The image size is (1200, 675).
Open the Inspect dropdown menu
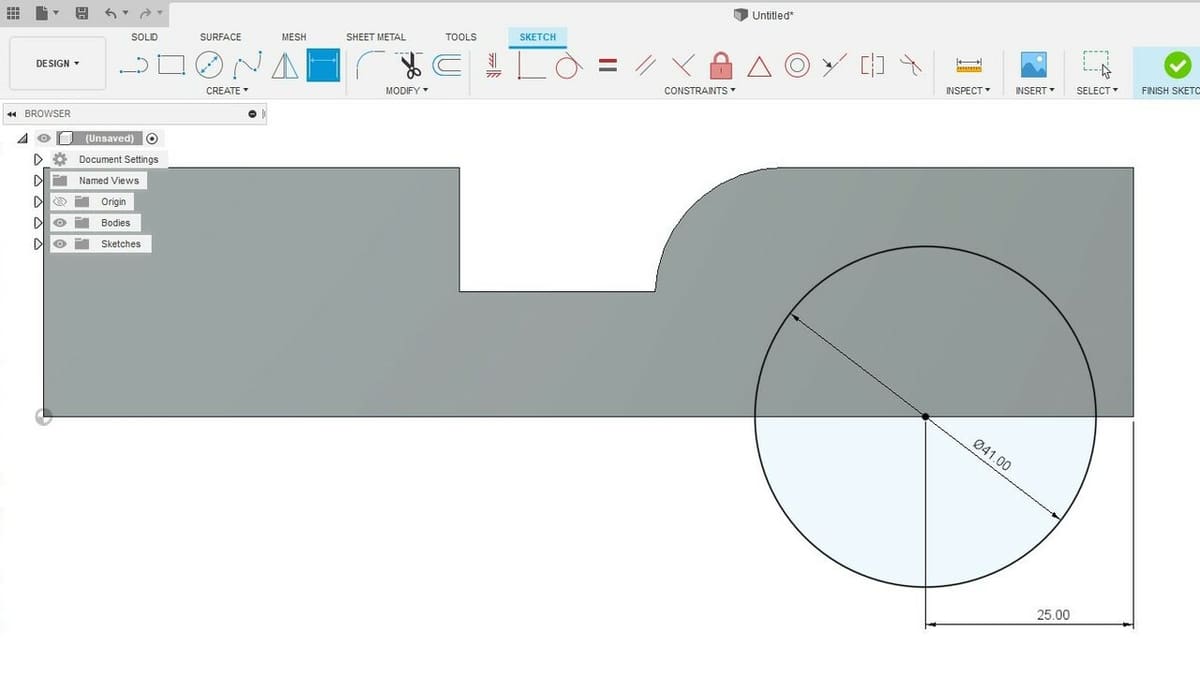(x=968, y=91)
